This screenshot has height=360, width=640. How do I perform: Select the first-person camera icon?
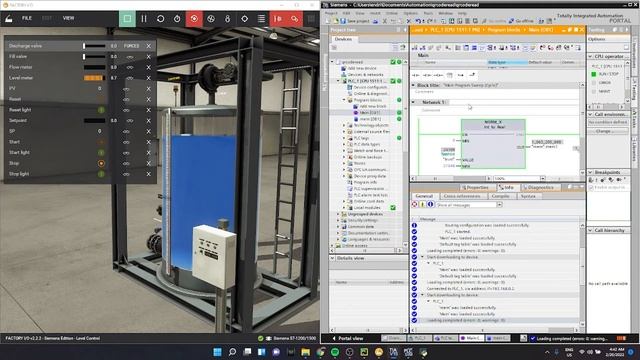coord(227,19)
